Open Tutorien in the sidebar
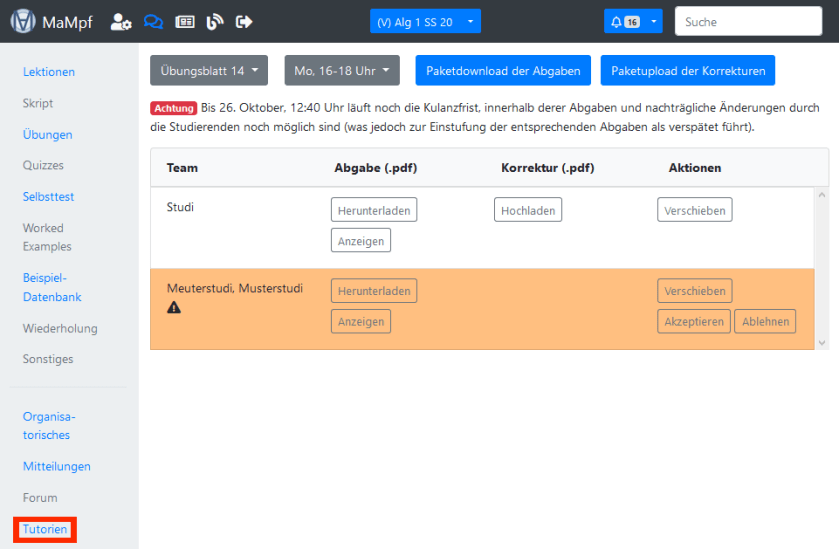 [45, 529]
